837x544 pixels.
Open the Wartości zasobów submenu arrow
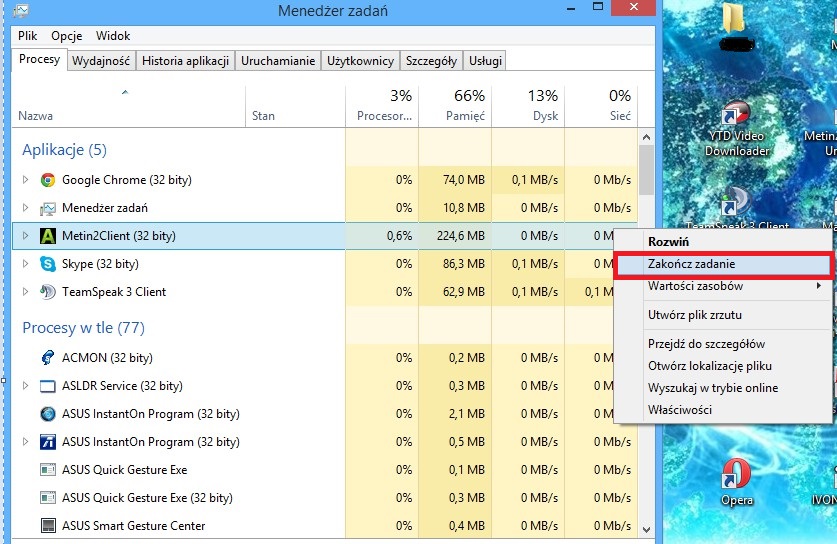818,286
